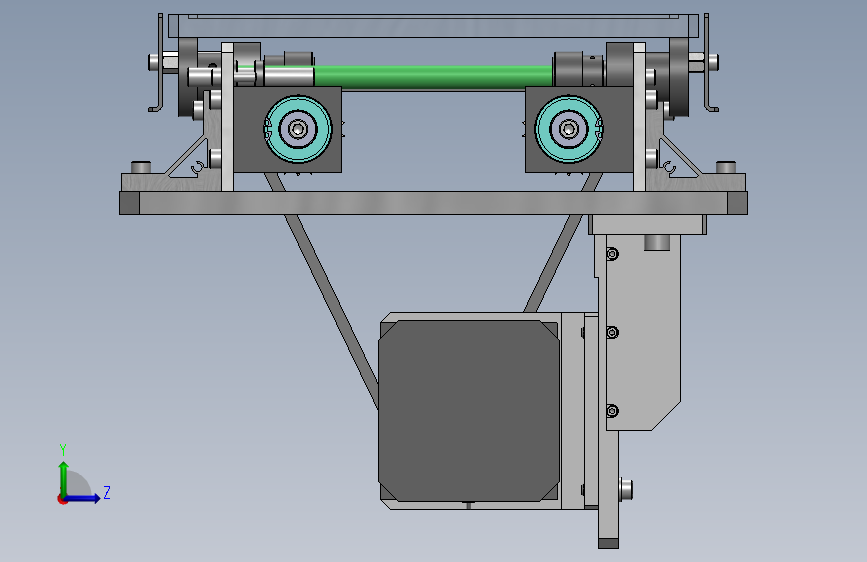Select the long horizontal base plate
Viewport: 867px width, 562px height.
pyautogui.click(x=434, y=203)
